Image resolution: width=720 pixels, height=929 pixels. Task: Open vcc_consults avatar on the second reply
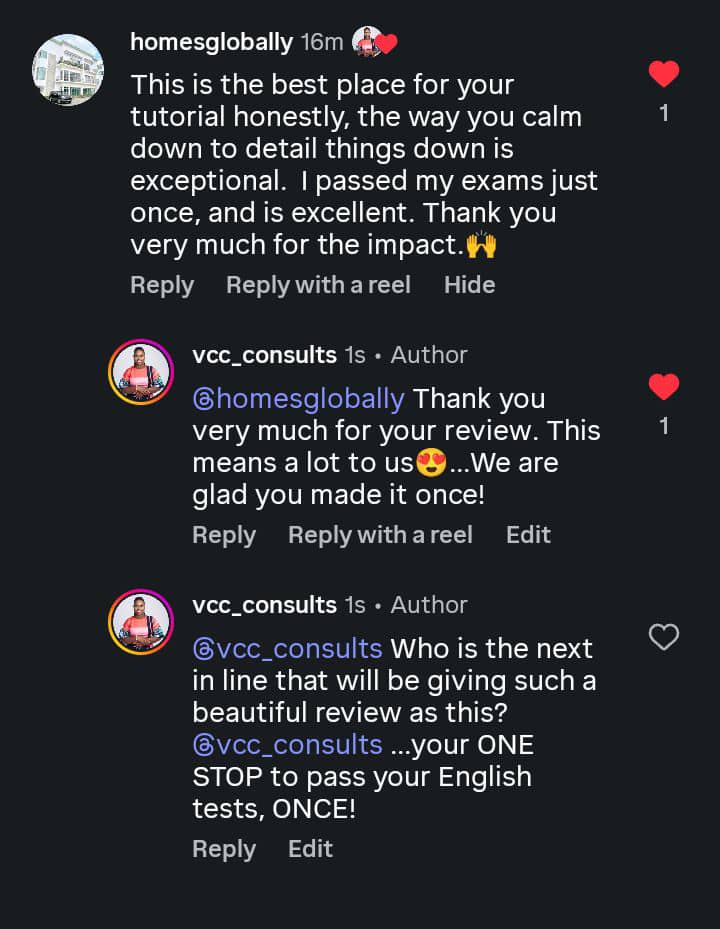pyautogui.click(x=141, y=622)
